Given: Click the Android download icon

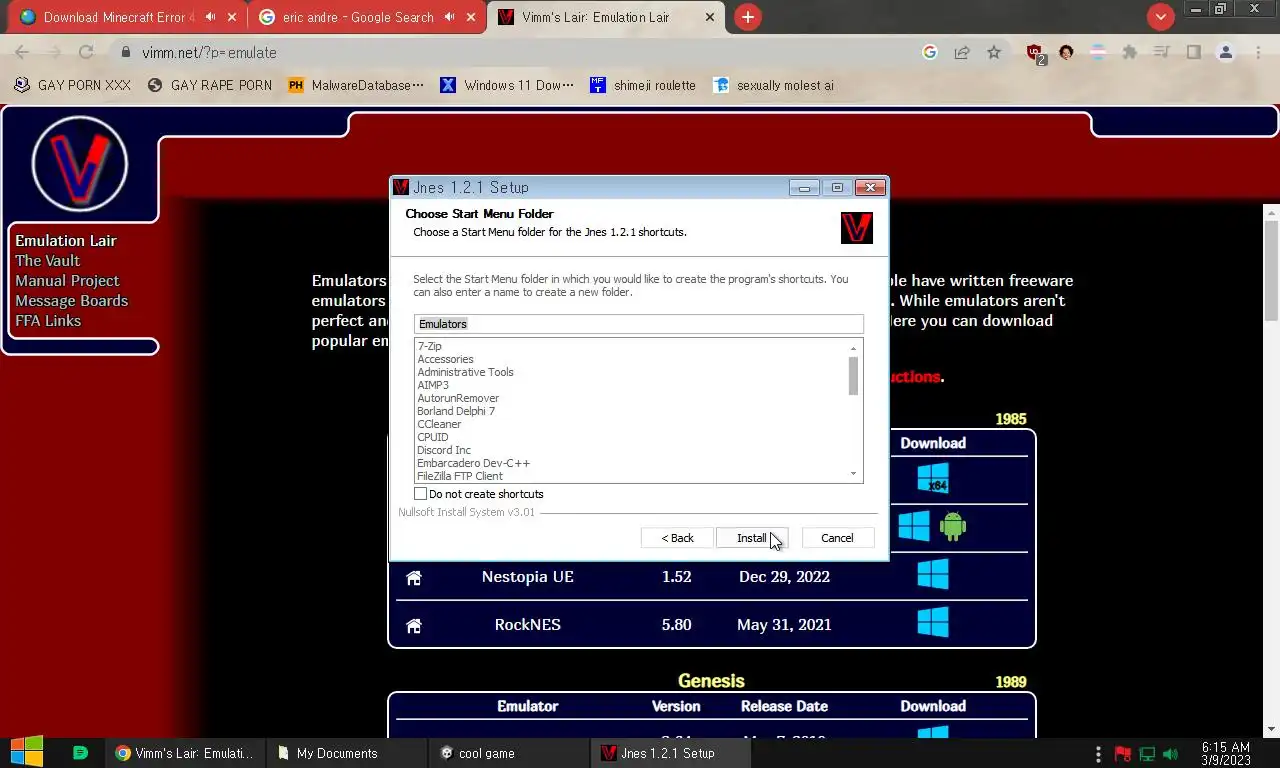Looking at the screenshot, I should tap(953, 526).
